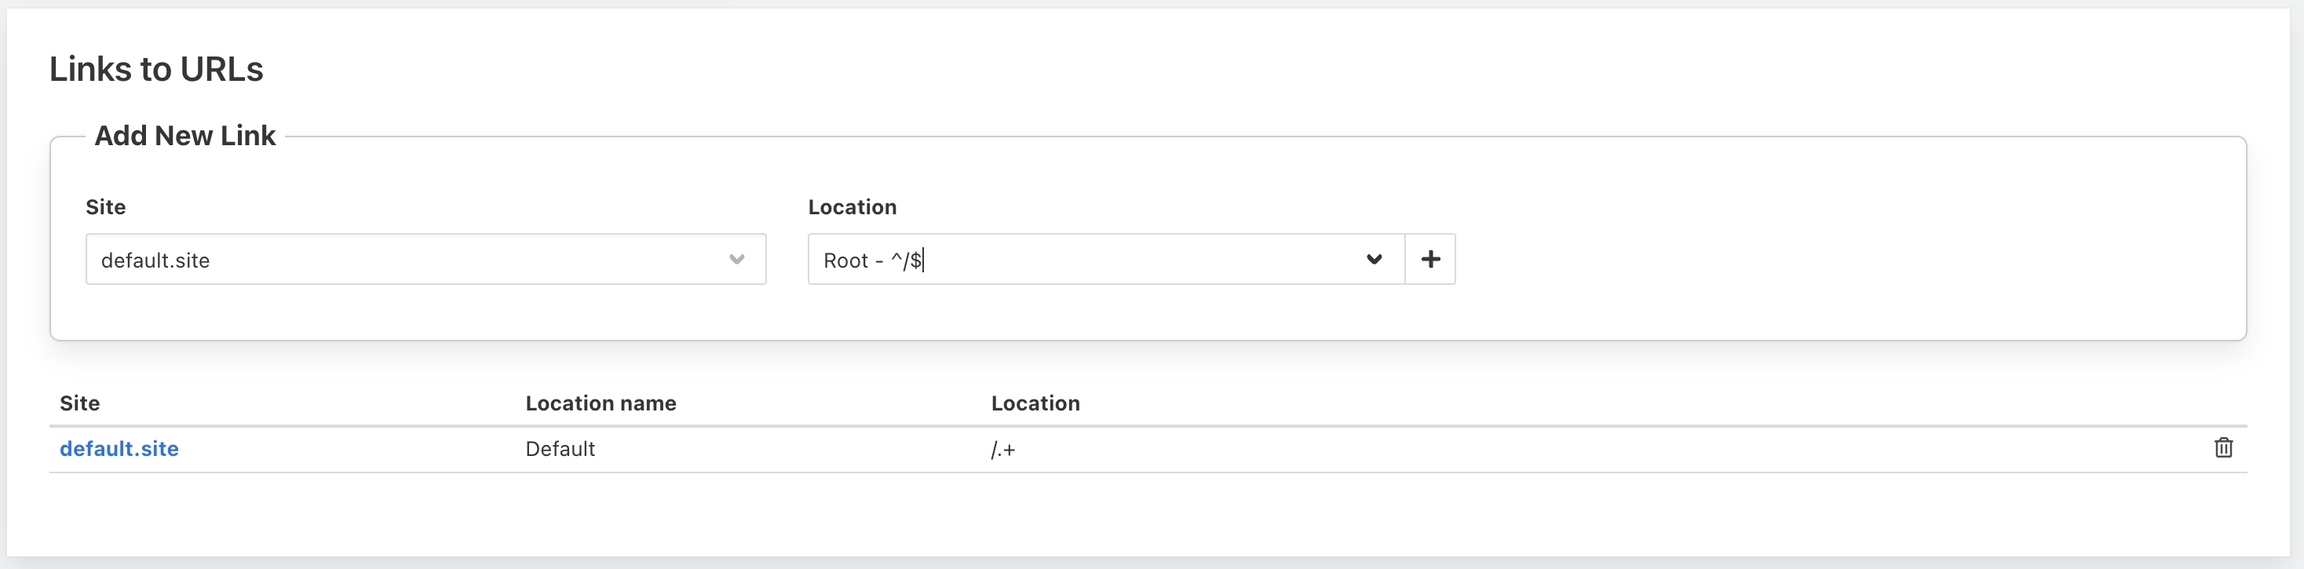Click the Links to URLs heading
2304x569 pixels.
pyautogui.click(x=156, y=69)
